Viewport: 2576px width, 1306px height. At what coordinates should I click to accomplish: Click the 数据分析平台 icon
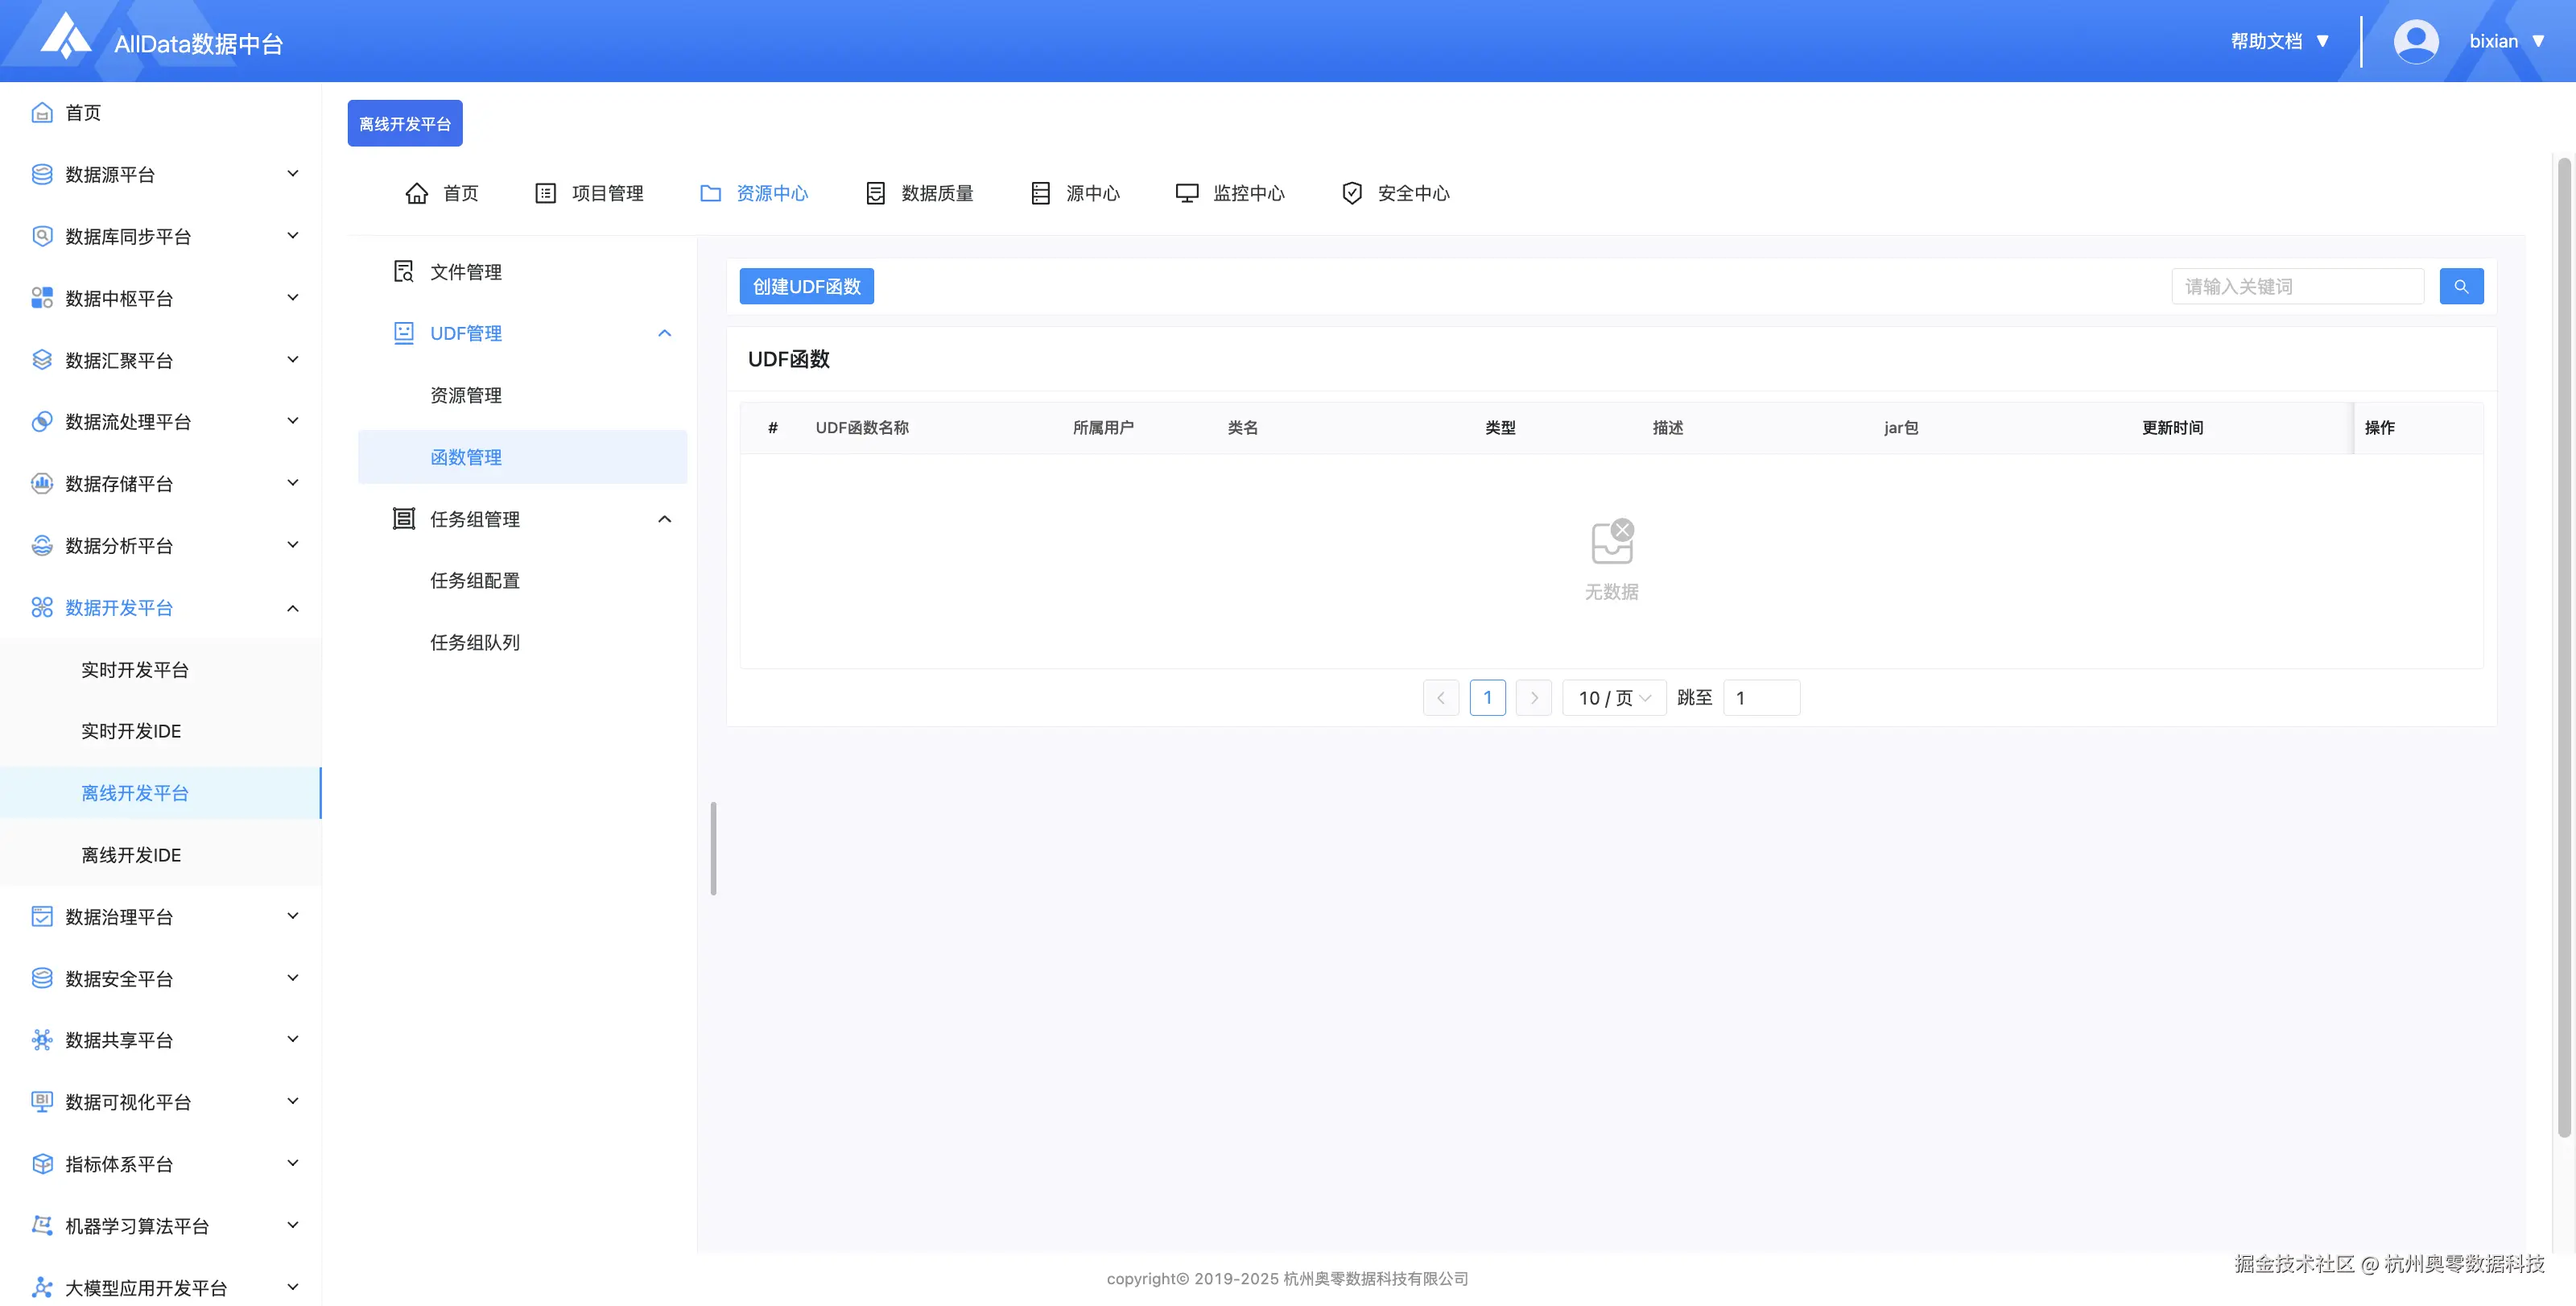pos(42,546)
